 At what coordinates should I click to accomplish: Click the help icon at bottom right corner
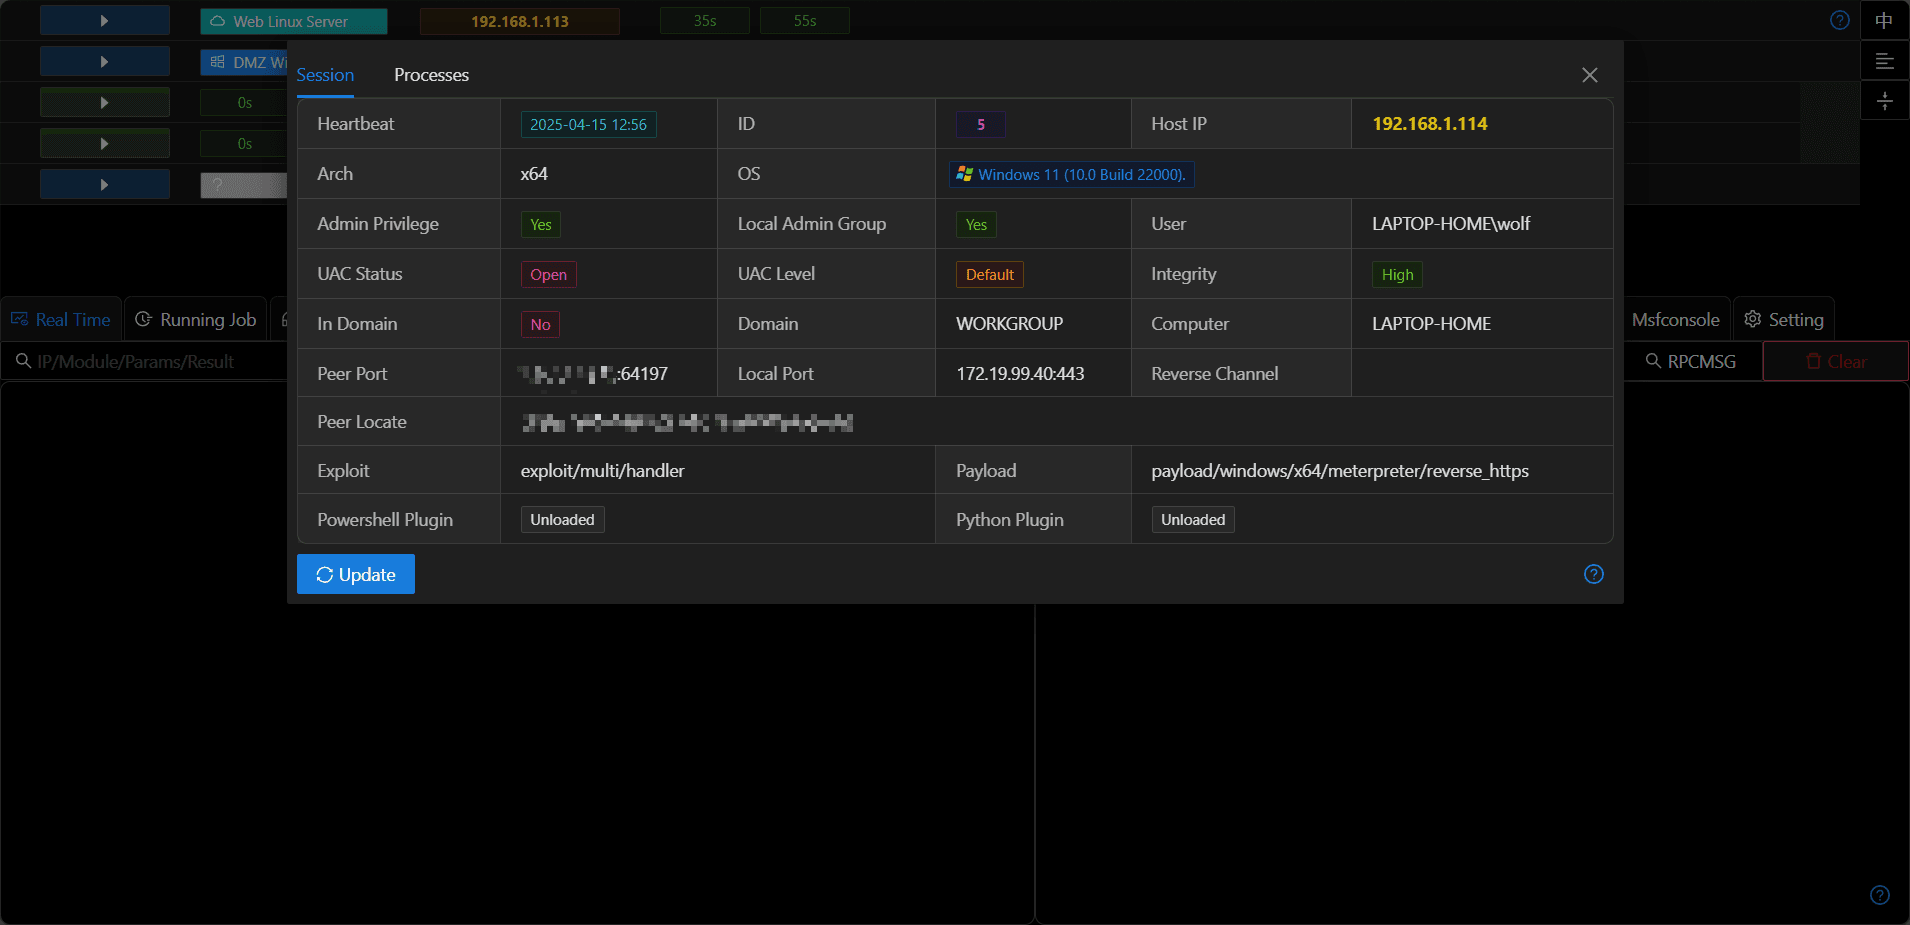point(1880,895)
